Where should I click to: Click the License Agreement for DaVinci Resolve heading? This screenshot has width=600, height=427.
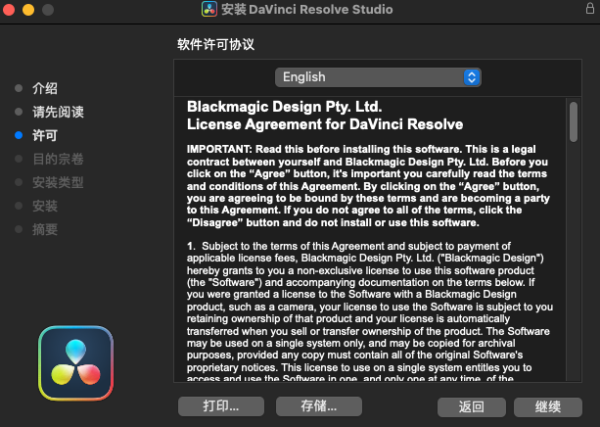point(325,125)
